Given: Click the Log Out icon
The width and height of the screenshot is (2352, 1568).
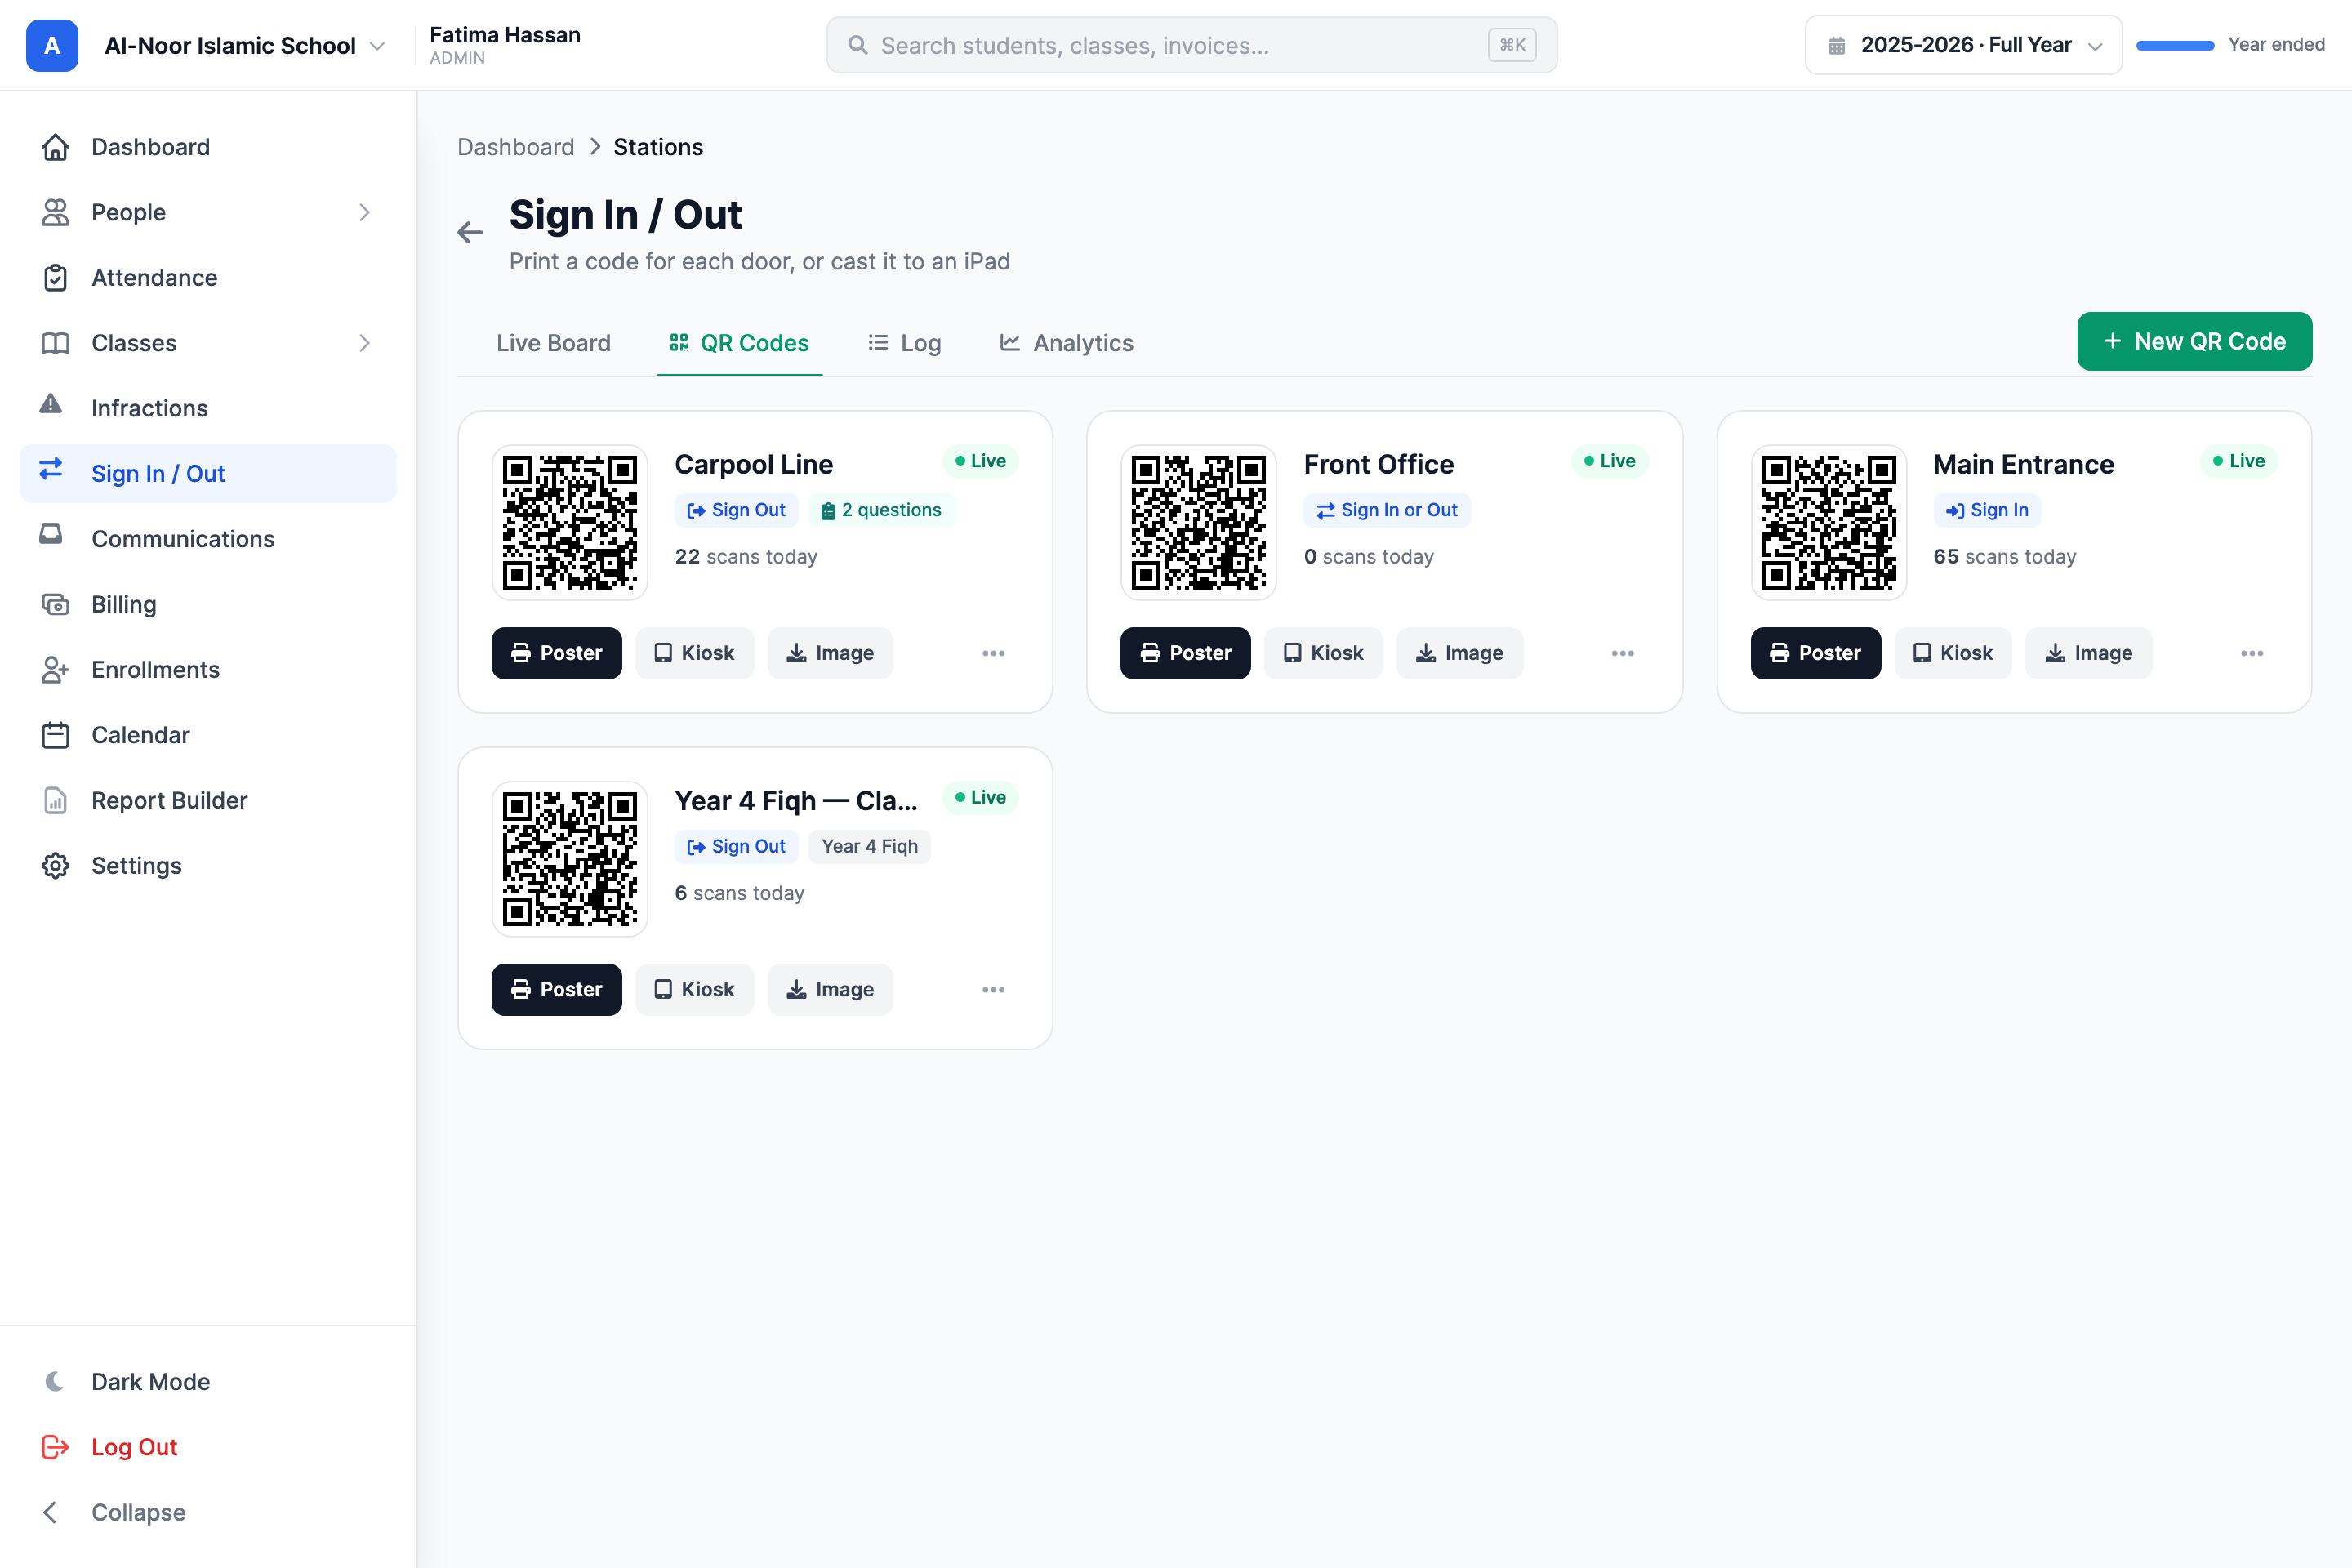Looking at the screenshot, I should pyautogui.click(x=55, y=1446).
